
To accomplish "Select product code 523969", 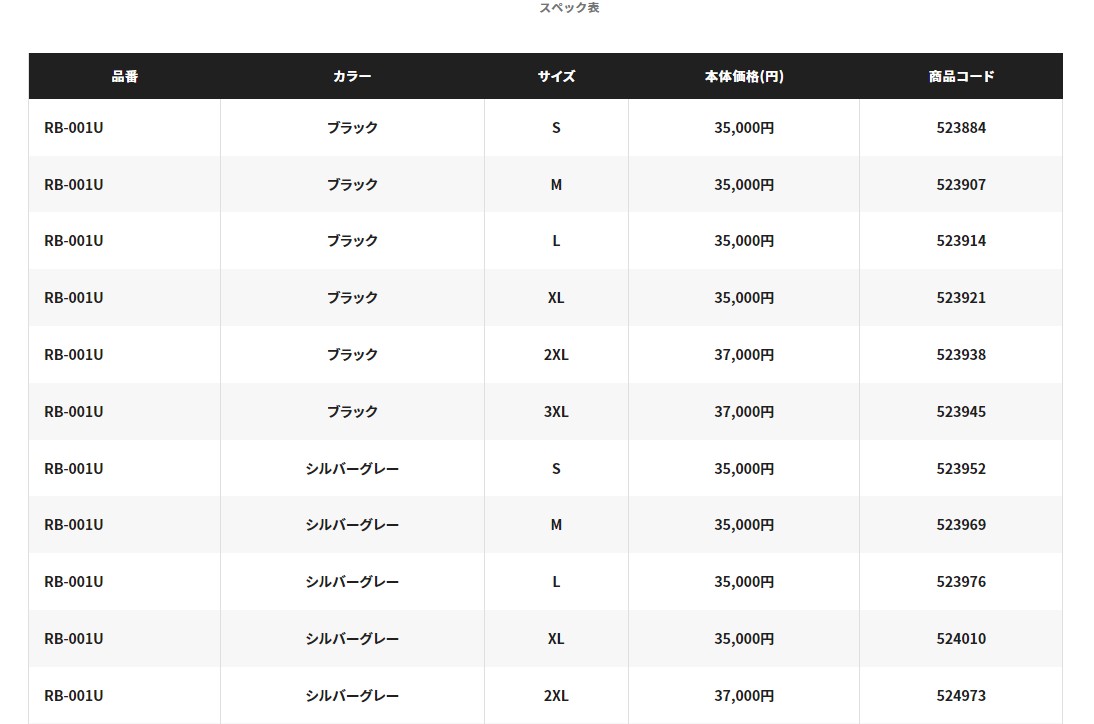I will click(961, 525).
